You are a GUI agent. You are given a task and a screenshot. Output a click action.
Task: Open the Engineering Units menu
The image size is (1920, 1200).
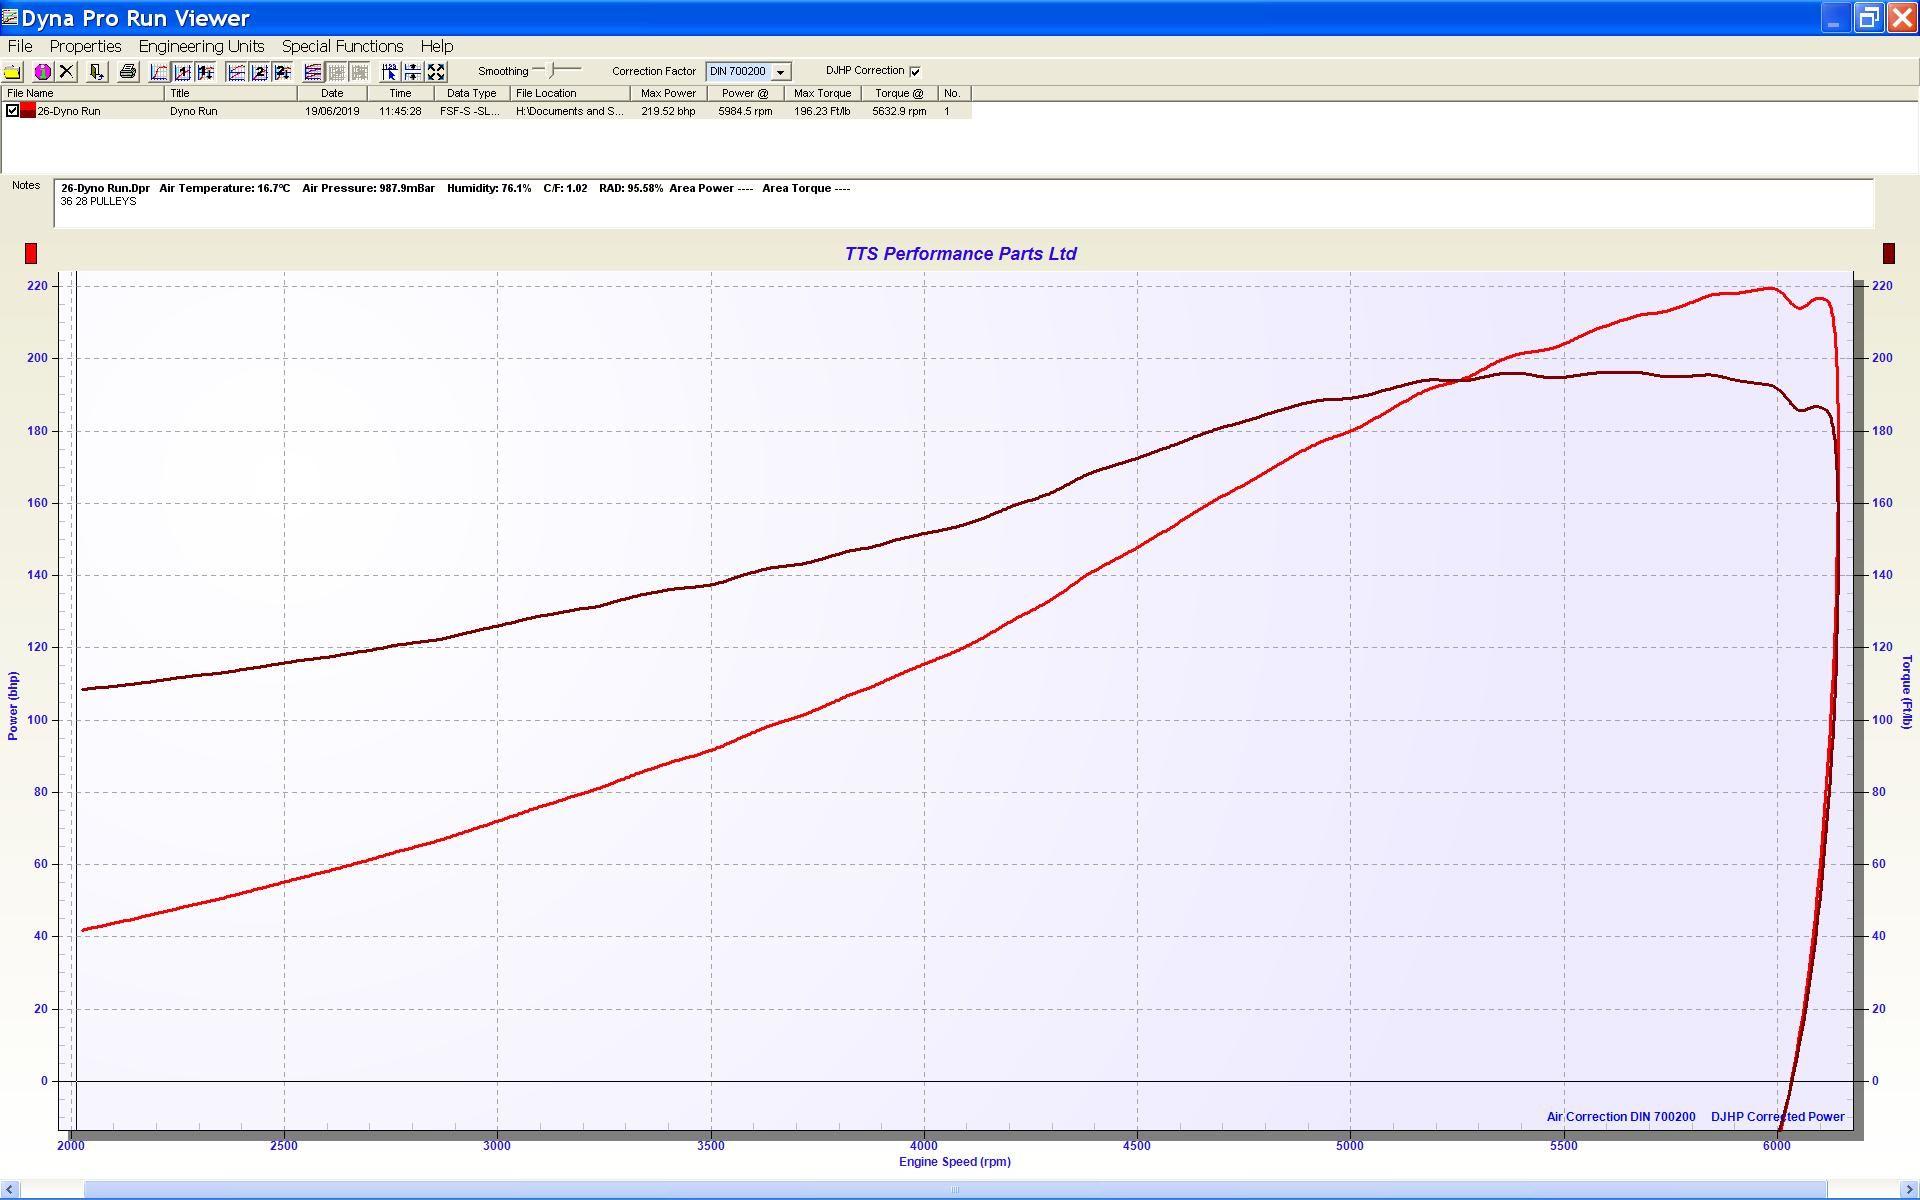201,46
